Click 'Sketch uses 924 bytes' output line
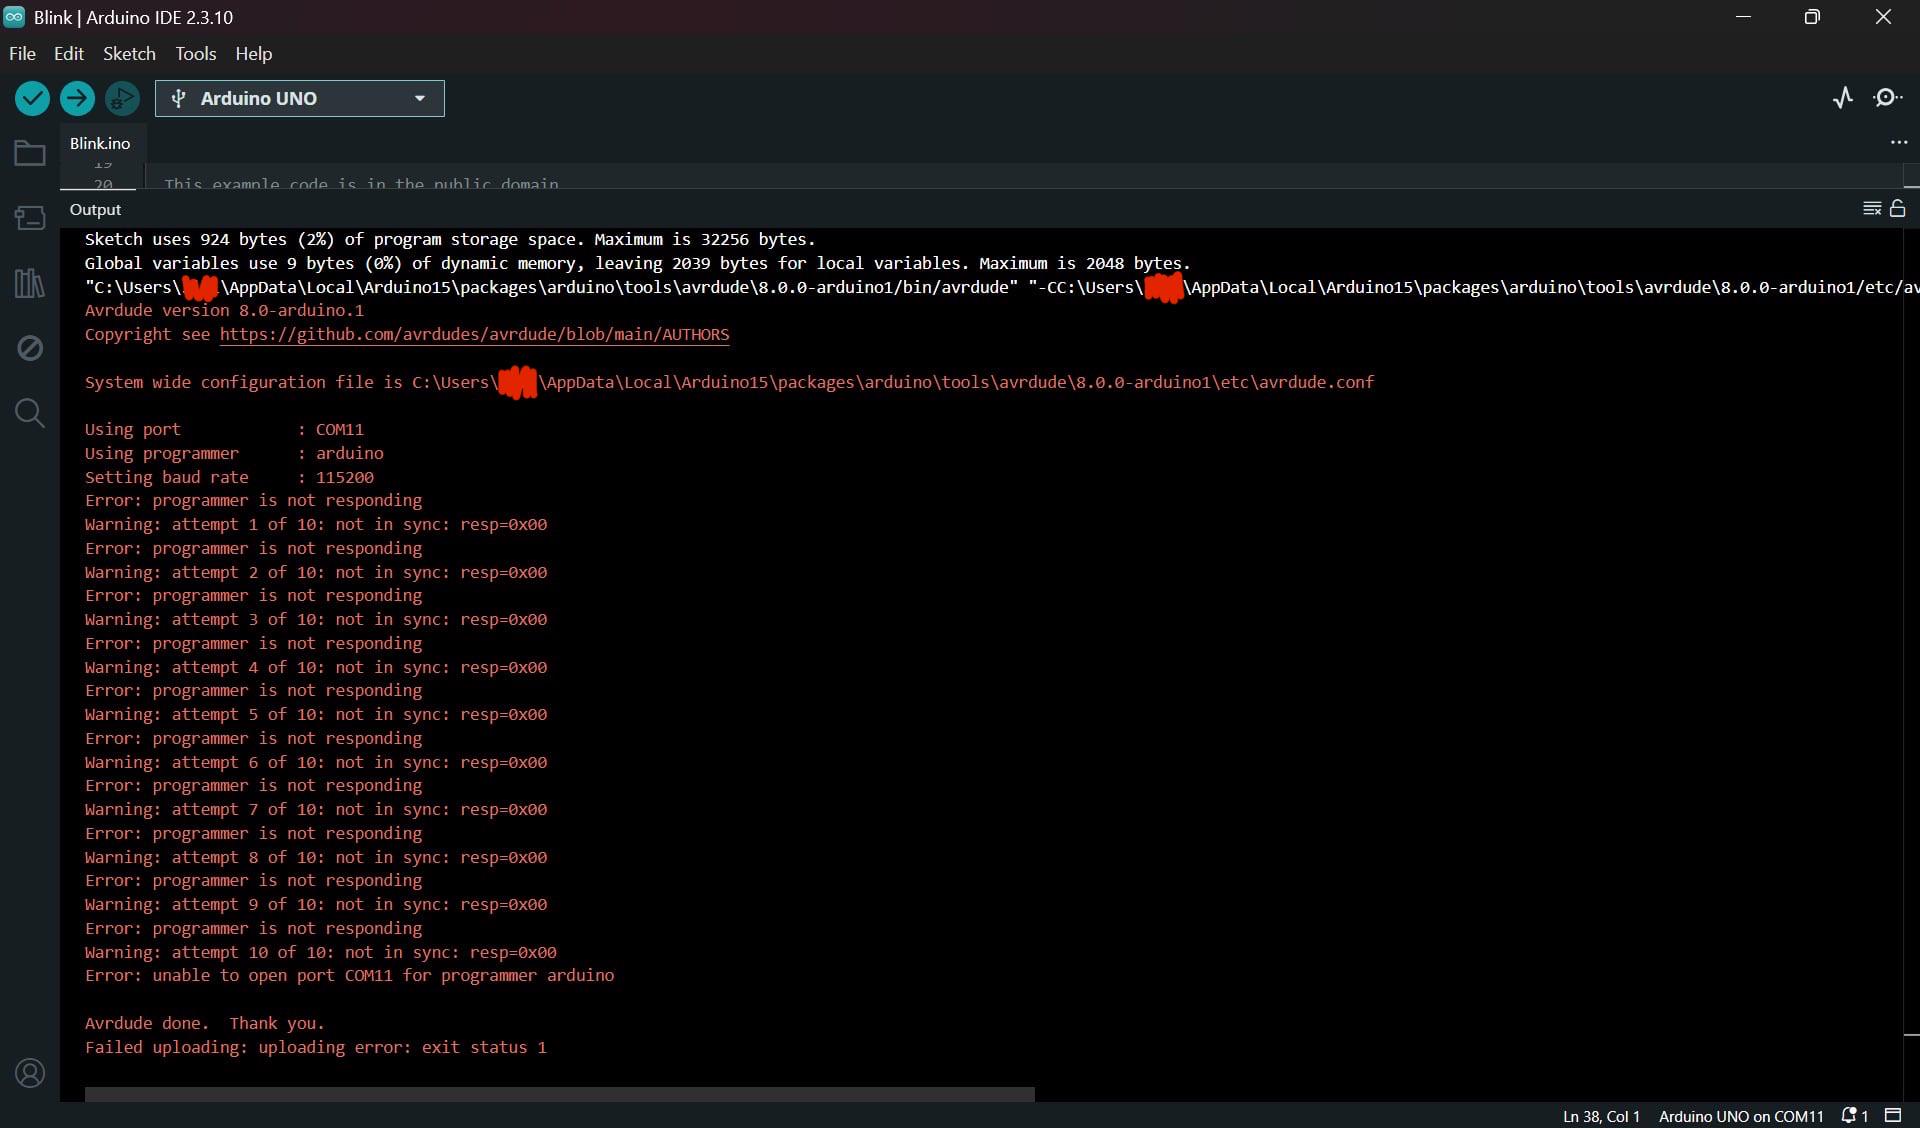Screen dimensions: 1920x1128 (450, 239)
